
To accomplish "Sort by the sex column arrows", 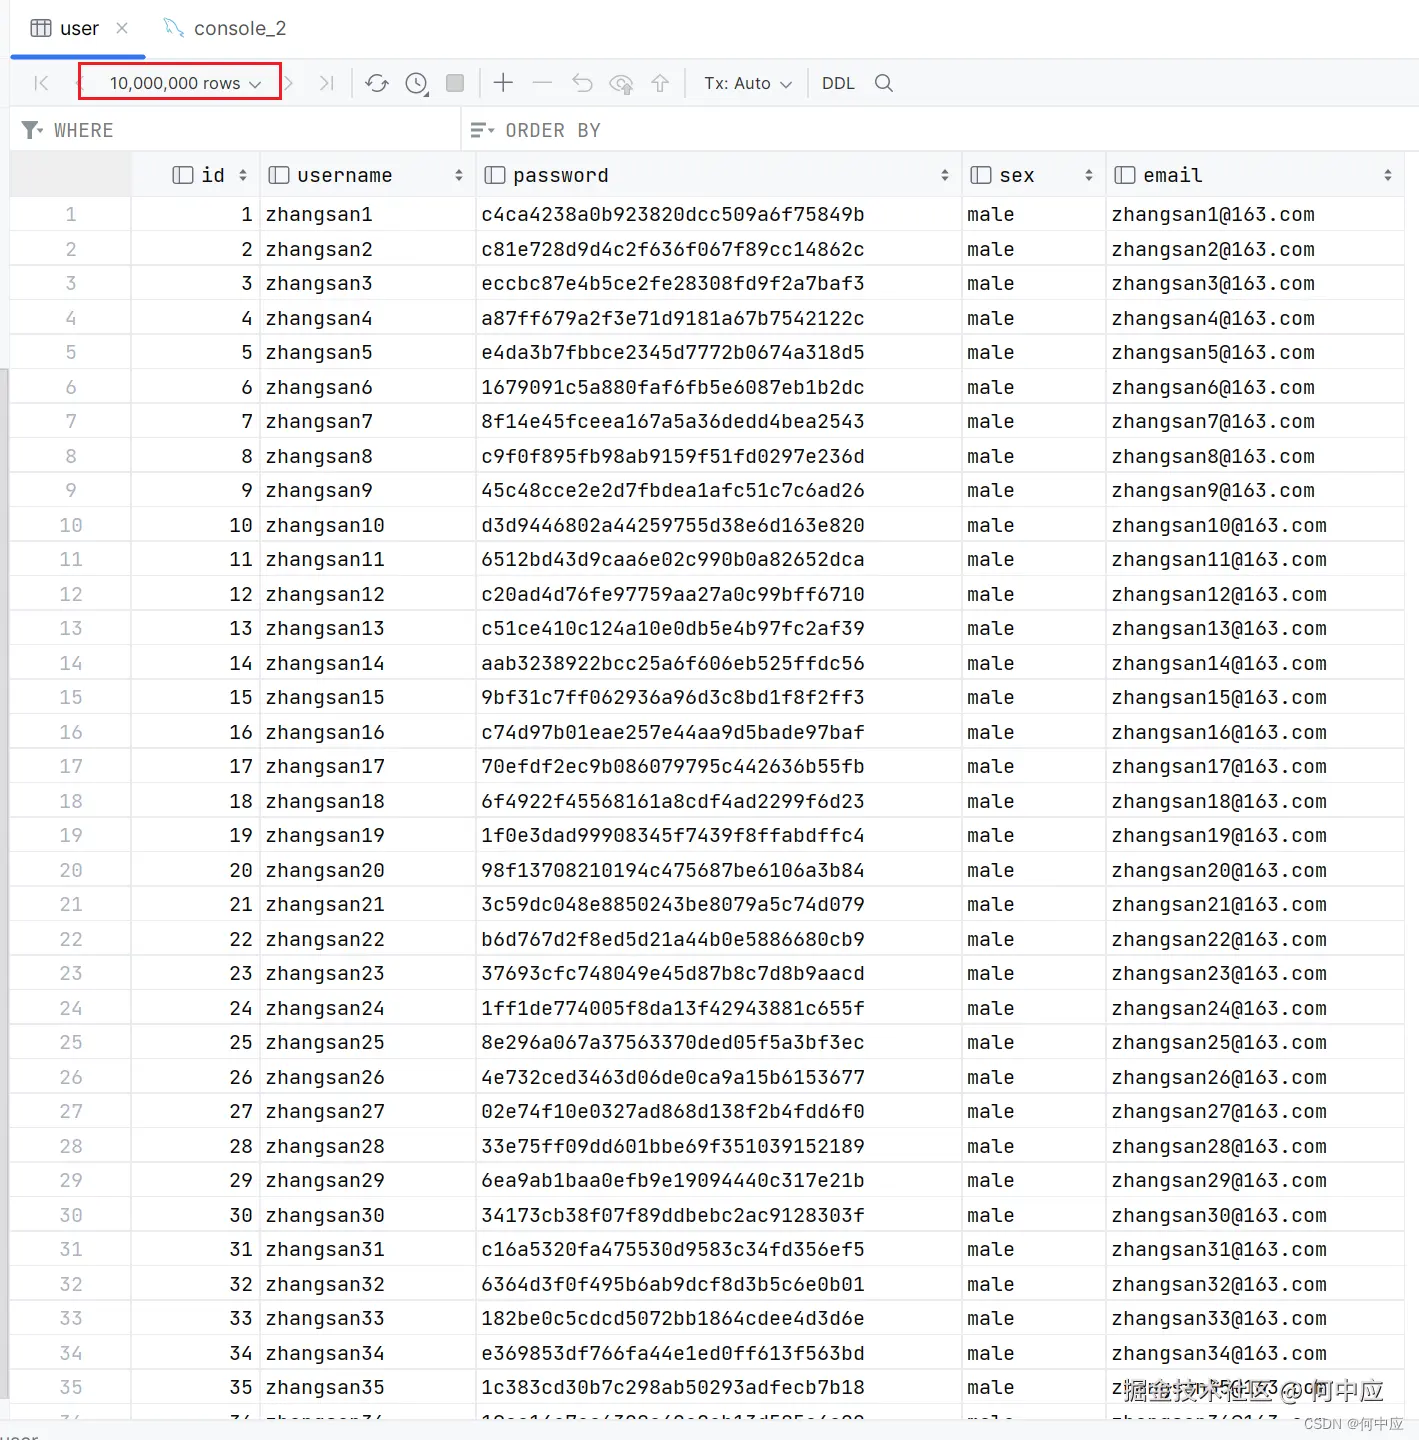I will 1089,175.
